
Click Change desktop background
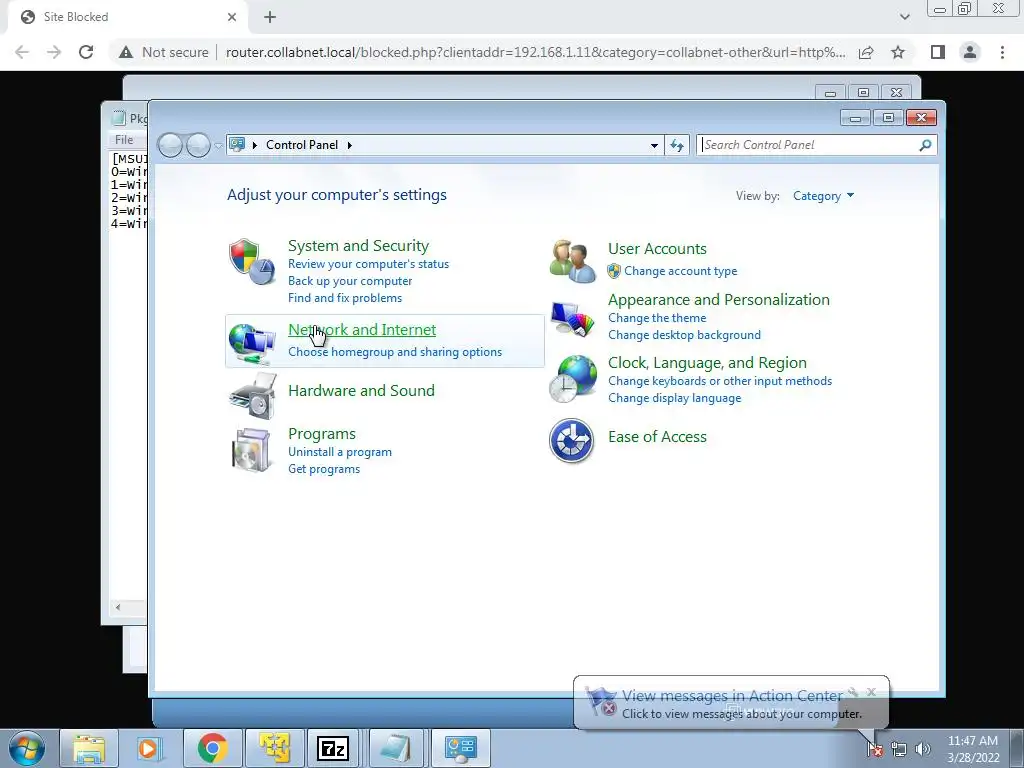tap(684, 335)
